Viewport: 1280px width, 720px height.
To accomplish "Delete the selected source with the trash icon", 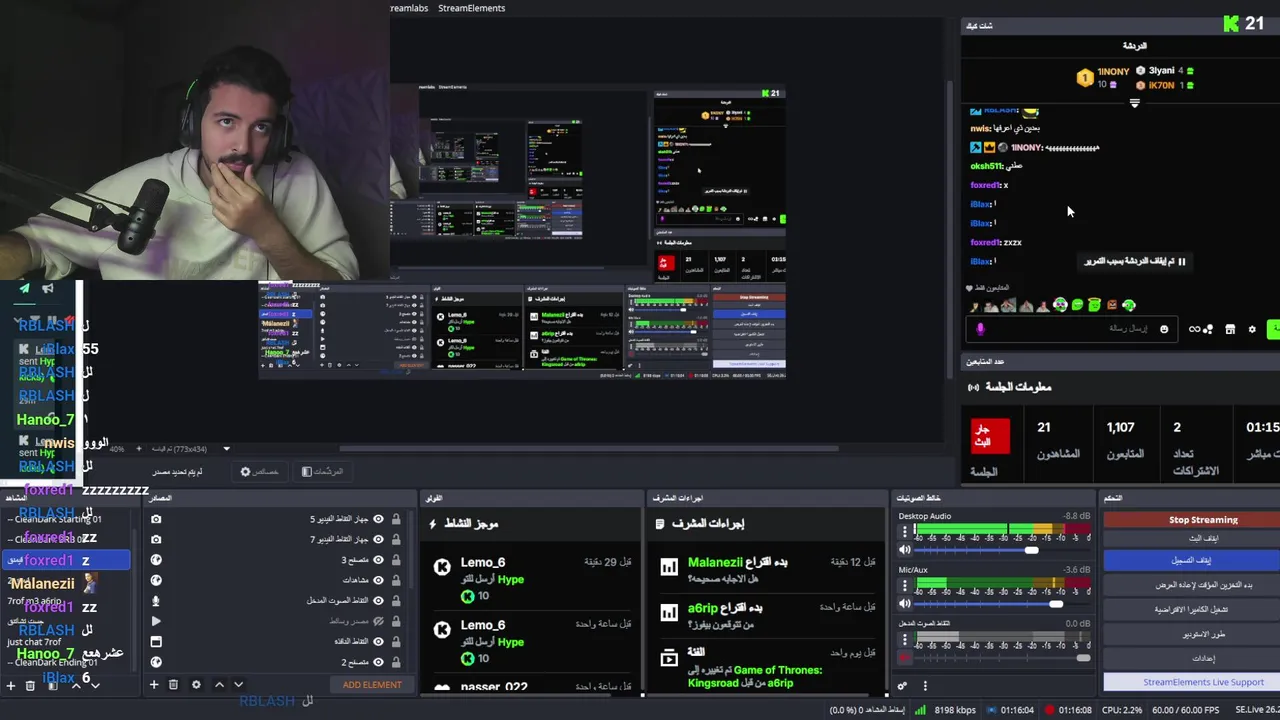I will 173,685.
